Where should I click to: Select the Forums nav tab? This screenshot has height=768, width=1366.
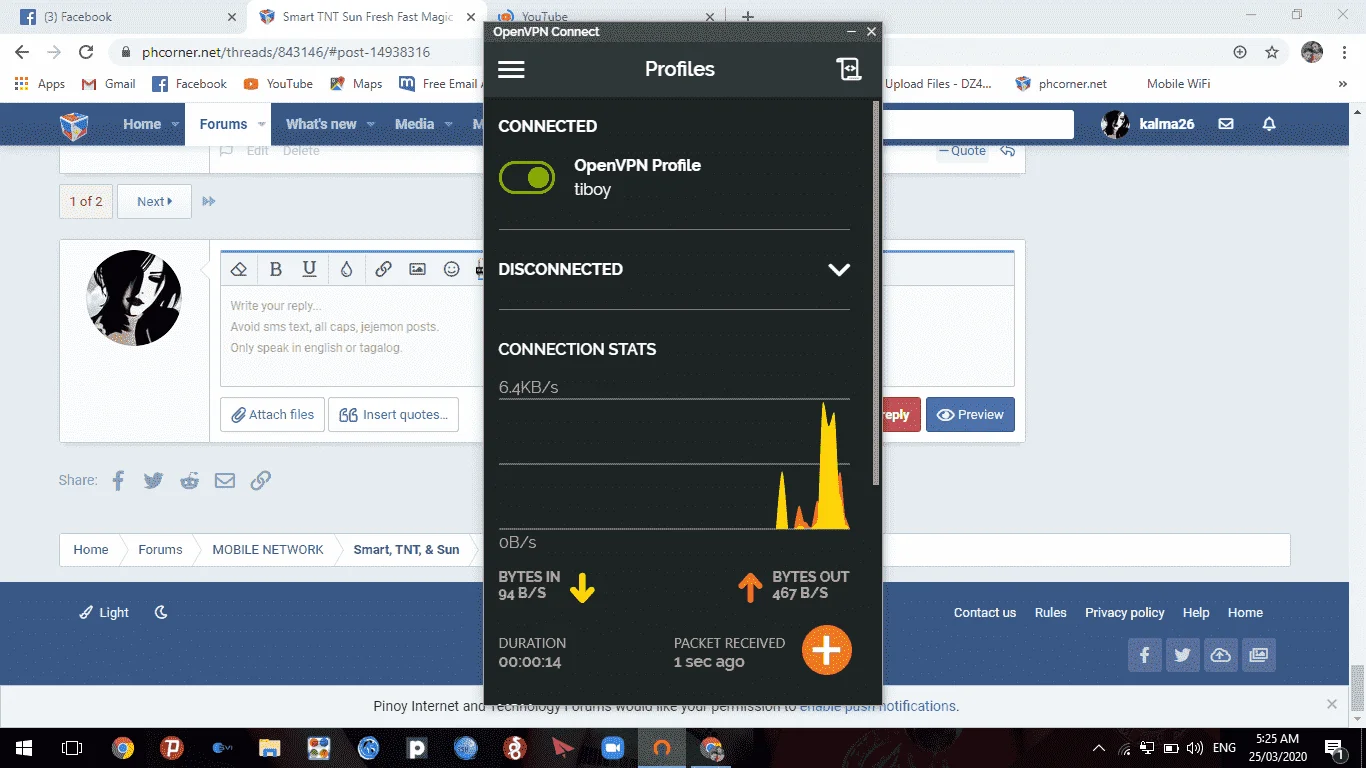tap(223, 124)
